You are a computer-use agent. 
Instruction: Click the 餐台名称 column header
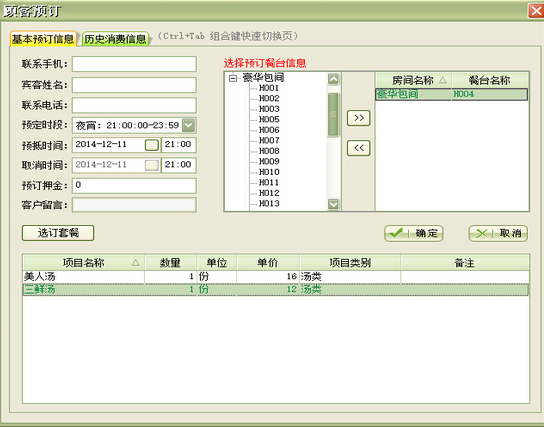[490, 80]
